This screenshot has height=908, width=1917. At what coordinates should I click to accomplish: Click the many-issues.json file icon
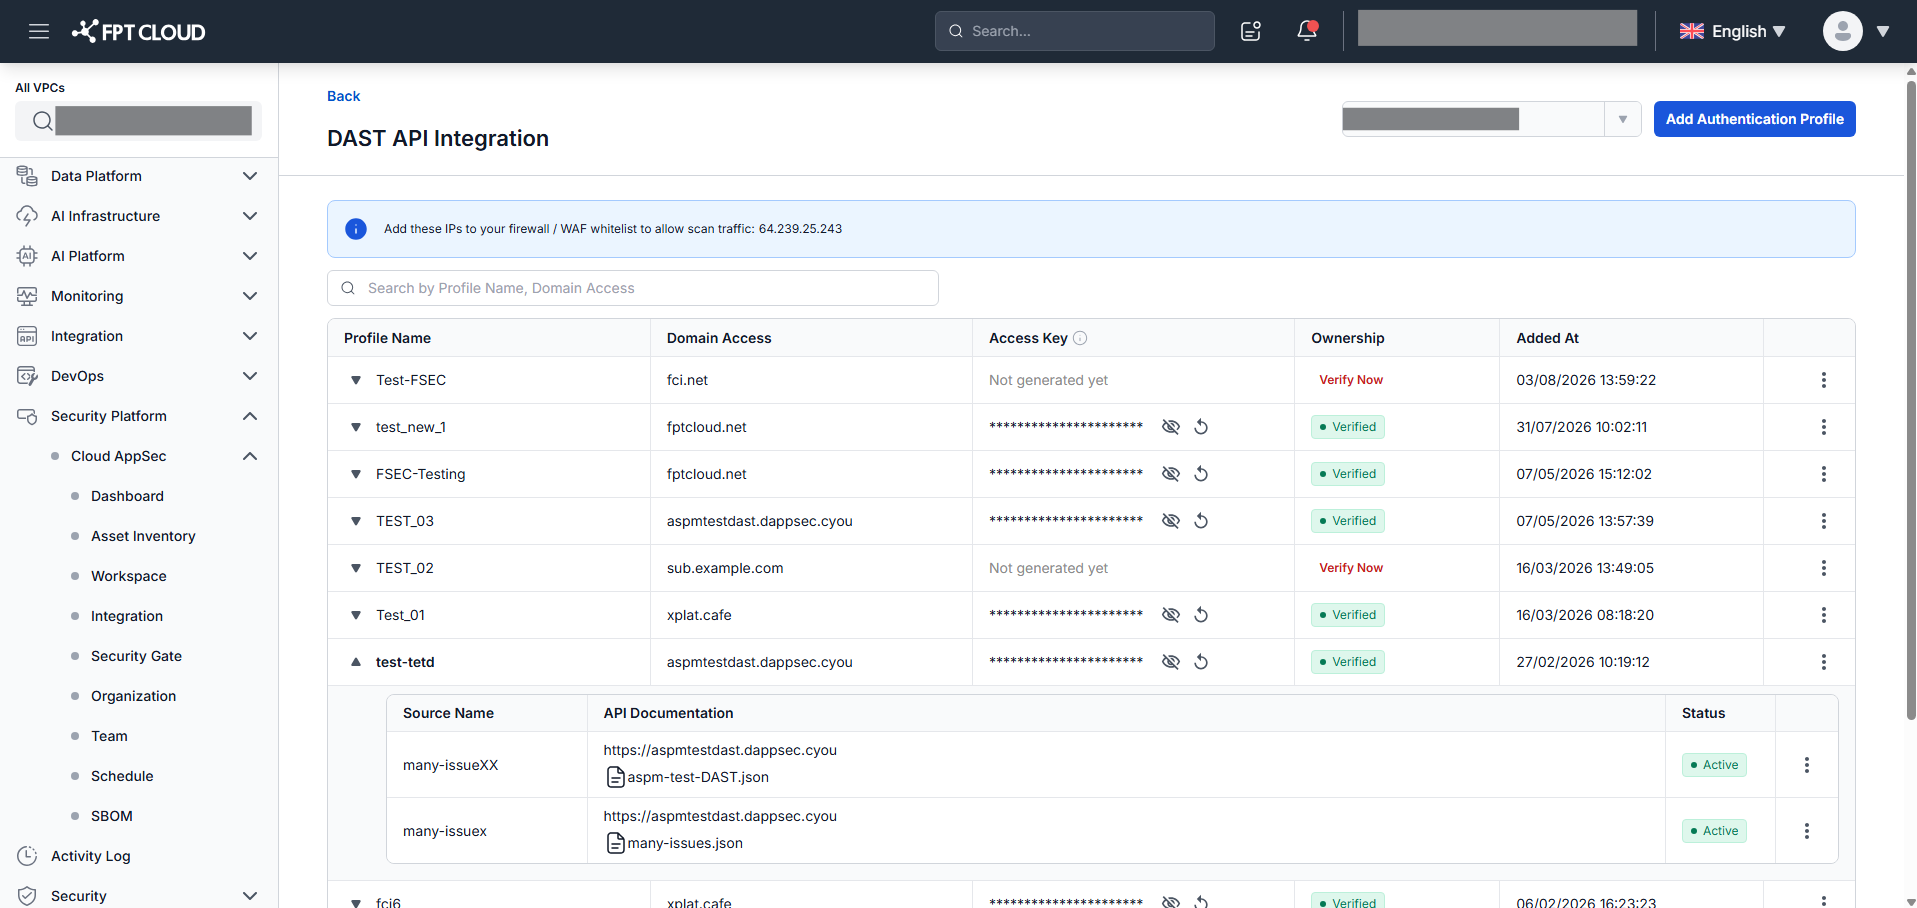click(616, 843)
